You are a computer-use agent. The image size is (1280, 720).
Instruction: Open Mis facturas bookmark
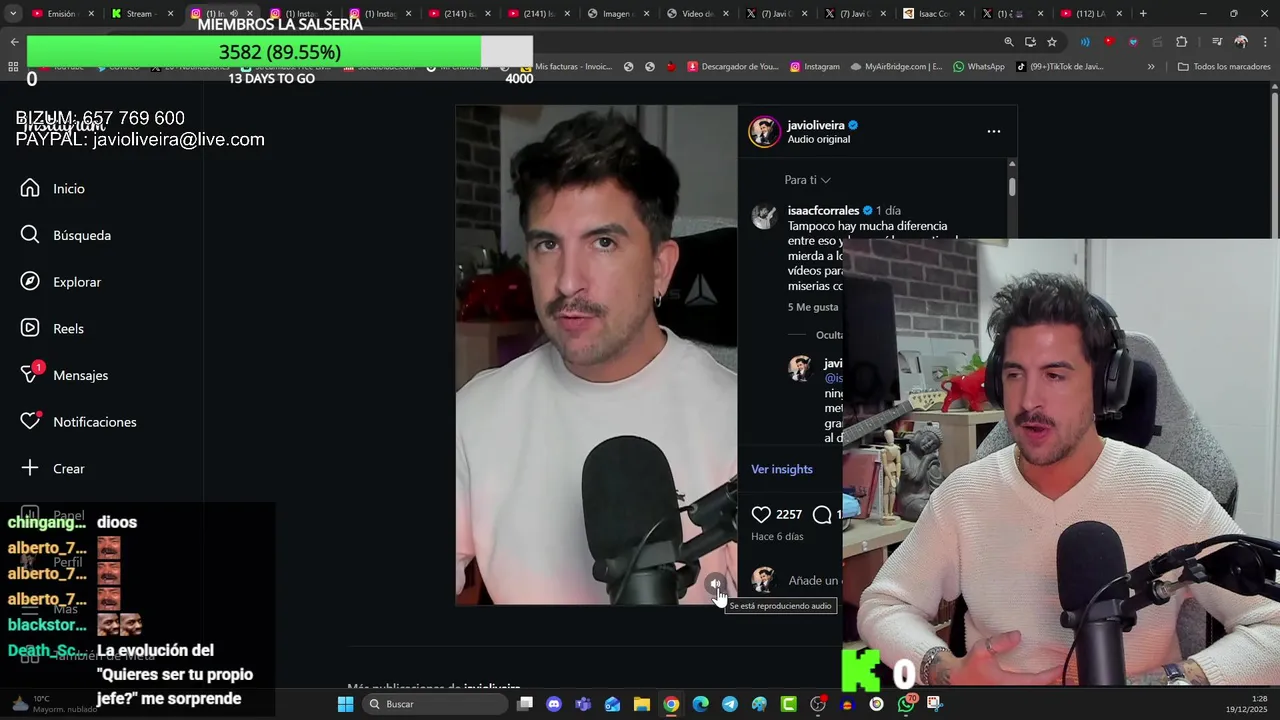565,67
